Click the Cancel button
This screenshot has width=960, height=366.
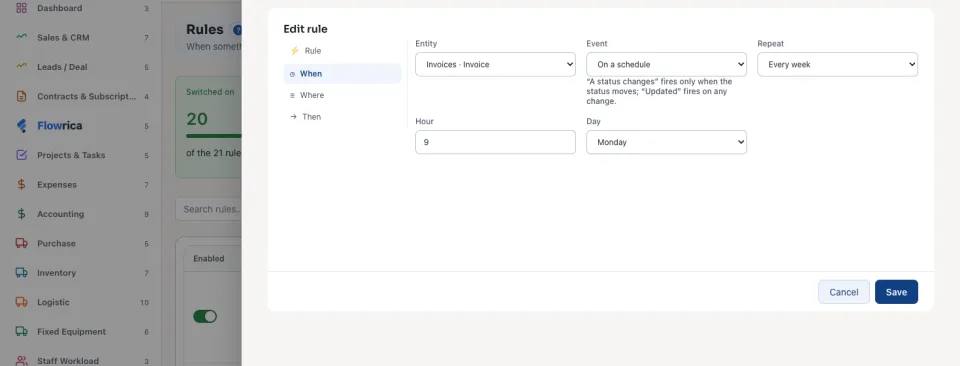844,292
